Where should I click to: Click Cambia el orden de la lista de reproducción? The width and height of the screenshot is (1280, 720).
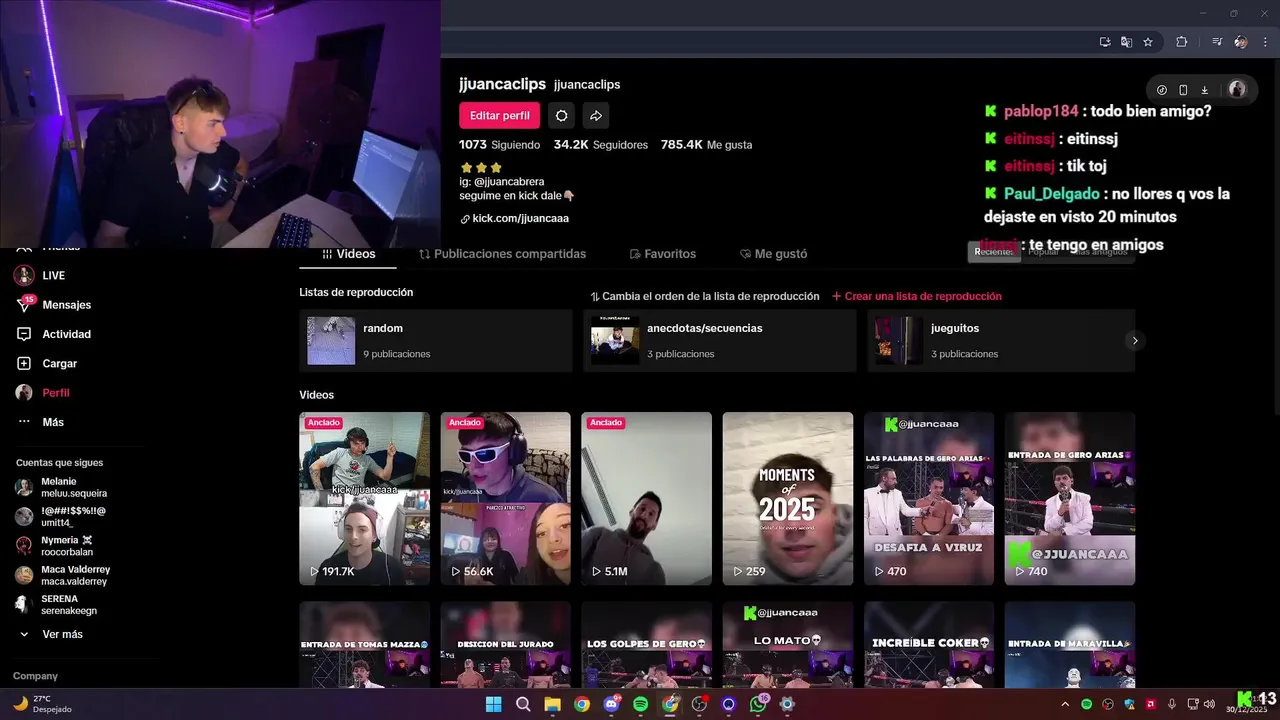coord(705,296)
